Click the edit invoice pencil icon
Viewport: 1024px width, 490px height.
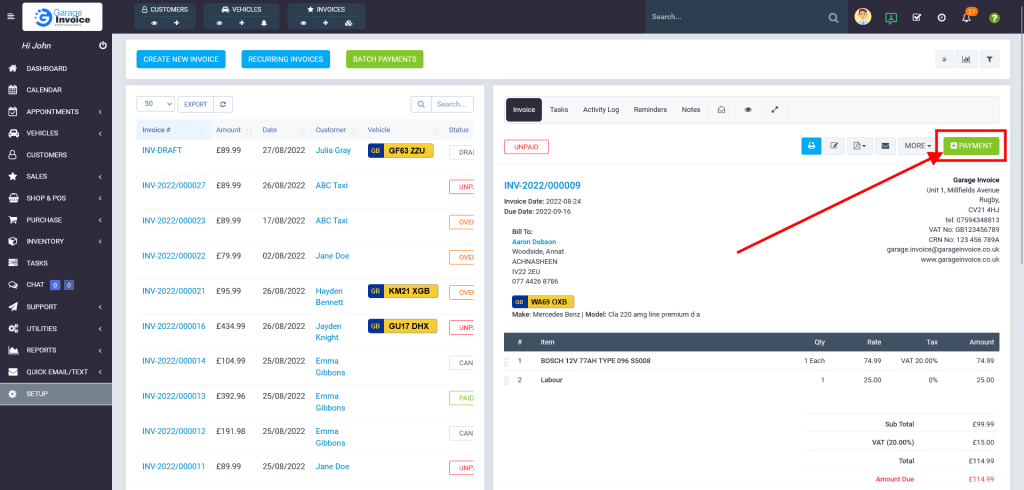tap(835, 146)
